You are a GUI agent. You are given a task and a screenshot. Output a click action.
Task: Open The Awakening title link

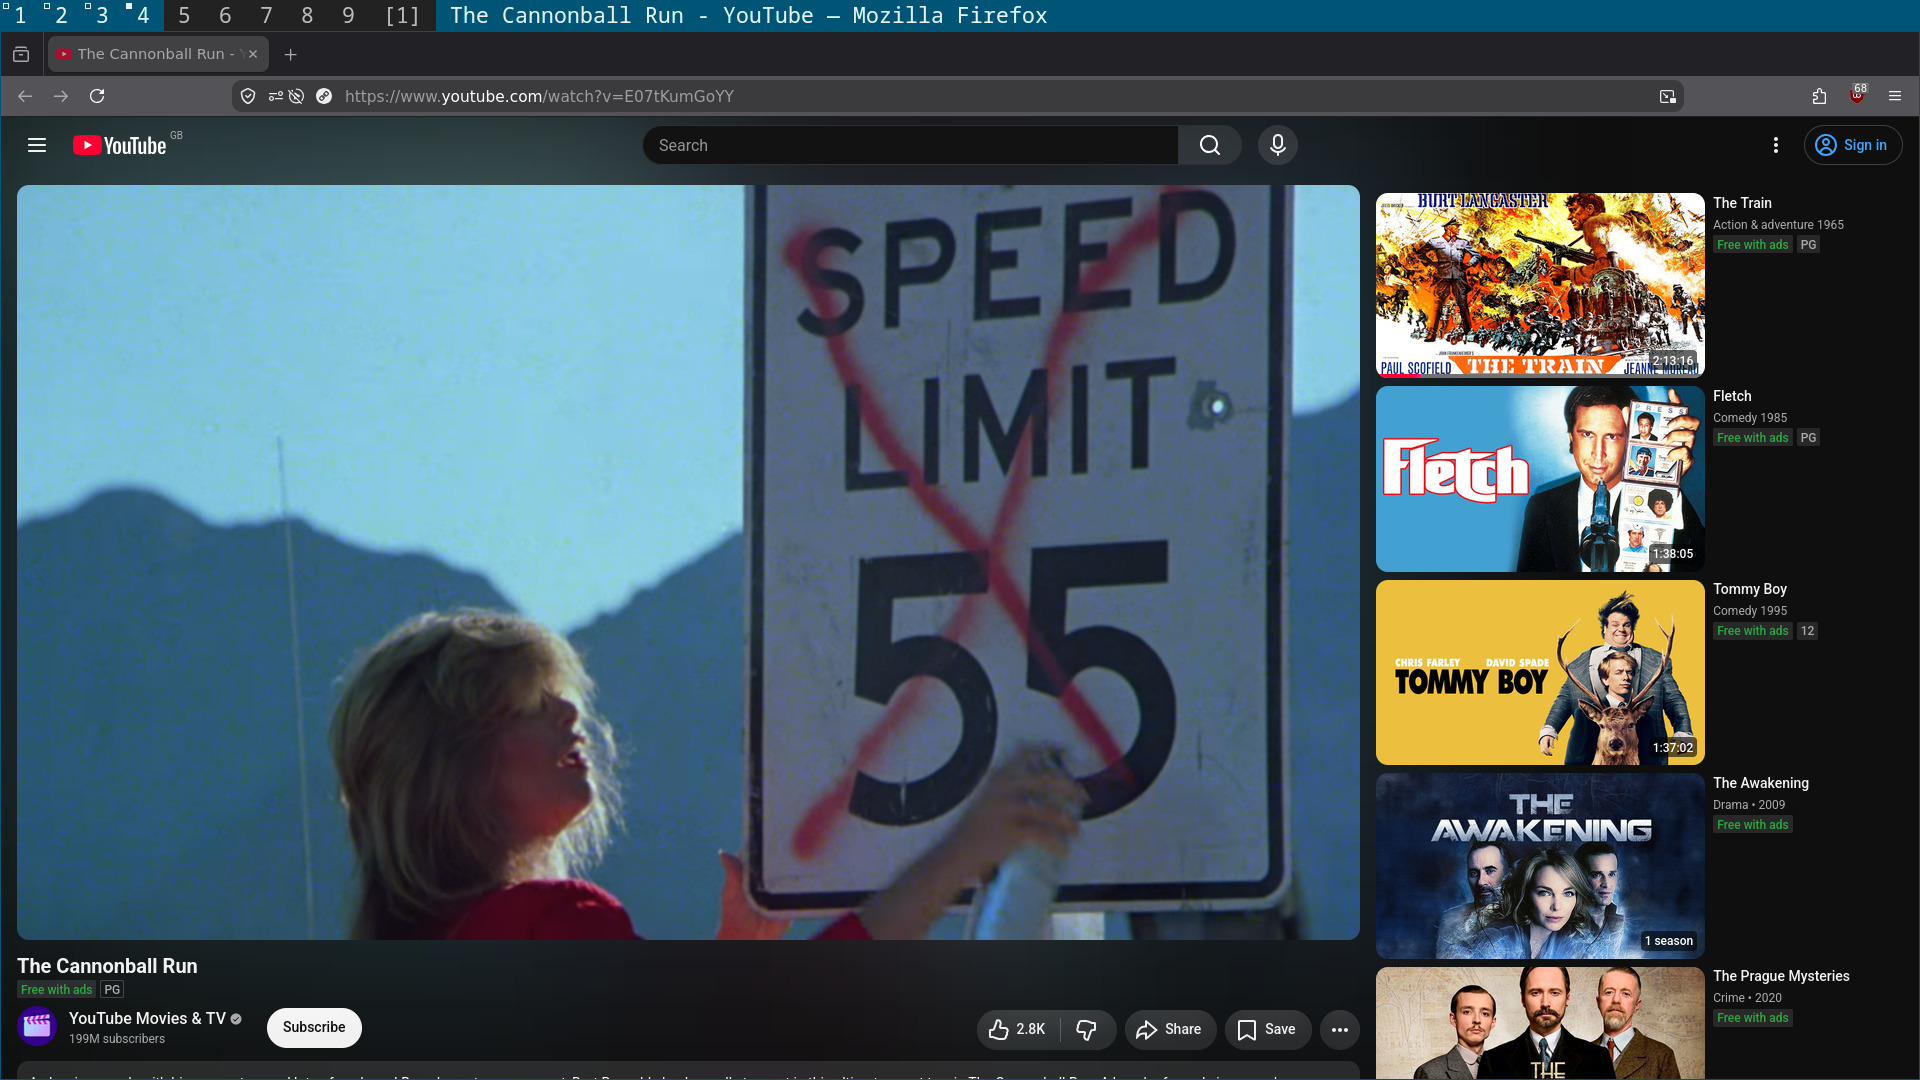pos(1761,783)
